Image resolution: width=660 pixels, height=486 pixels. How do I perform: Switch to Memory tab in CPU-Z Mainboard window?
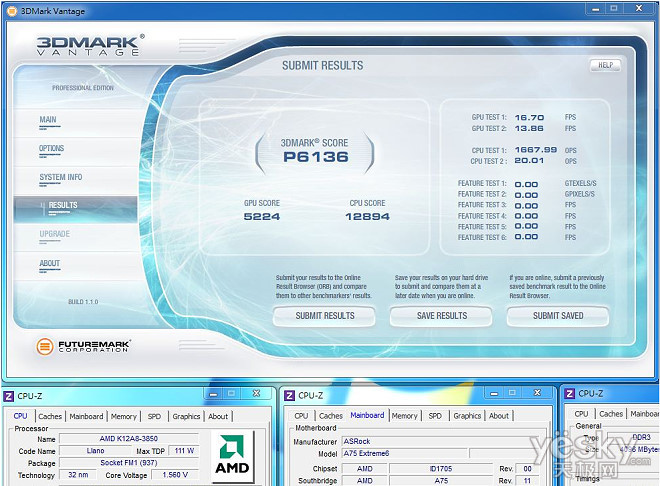405,416
